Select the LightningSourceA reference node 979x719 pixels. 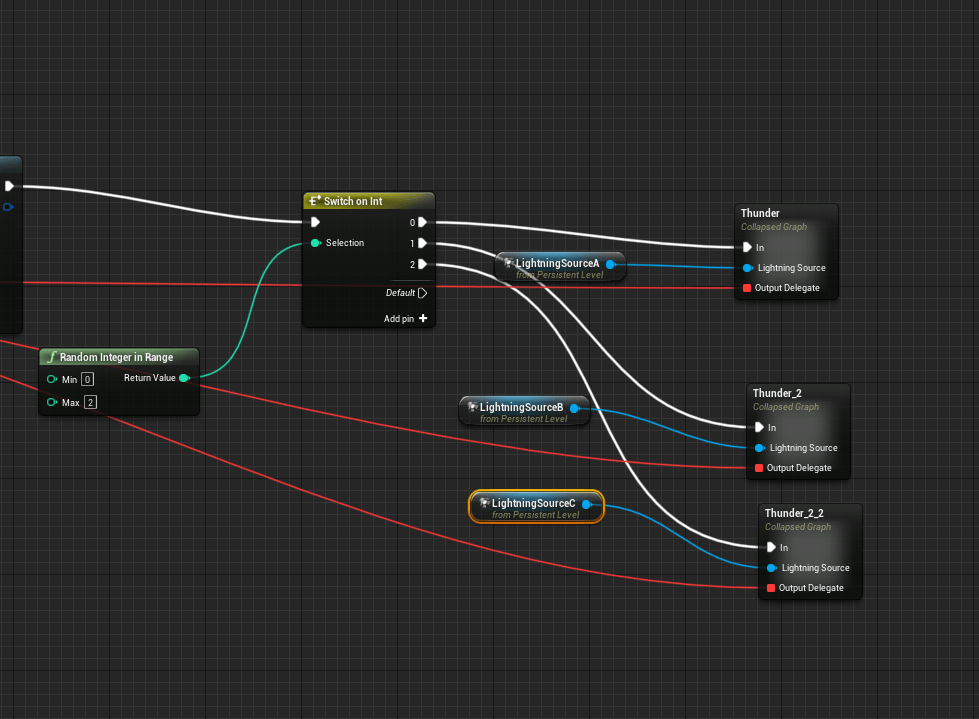[556, 264]
